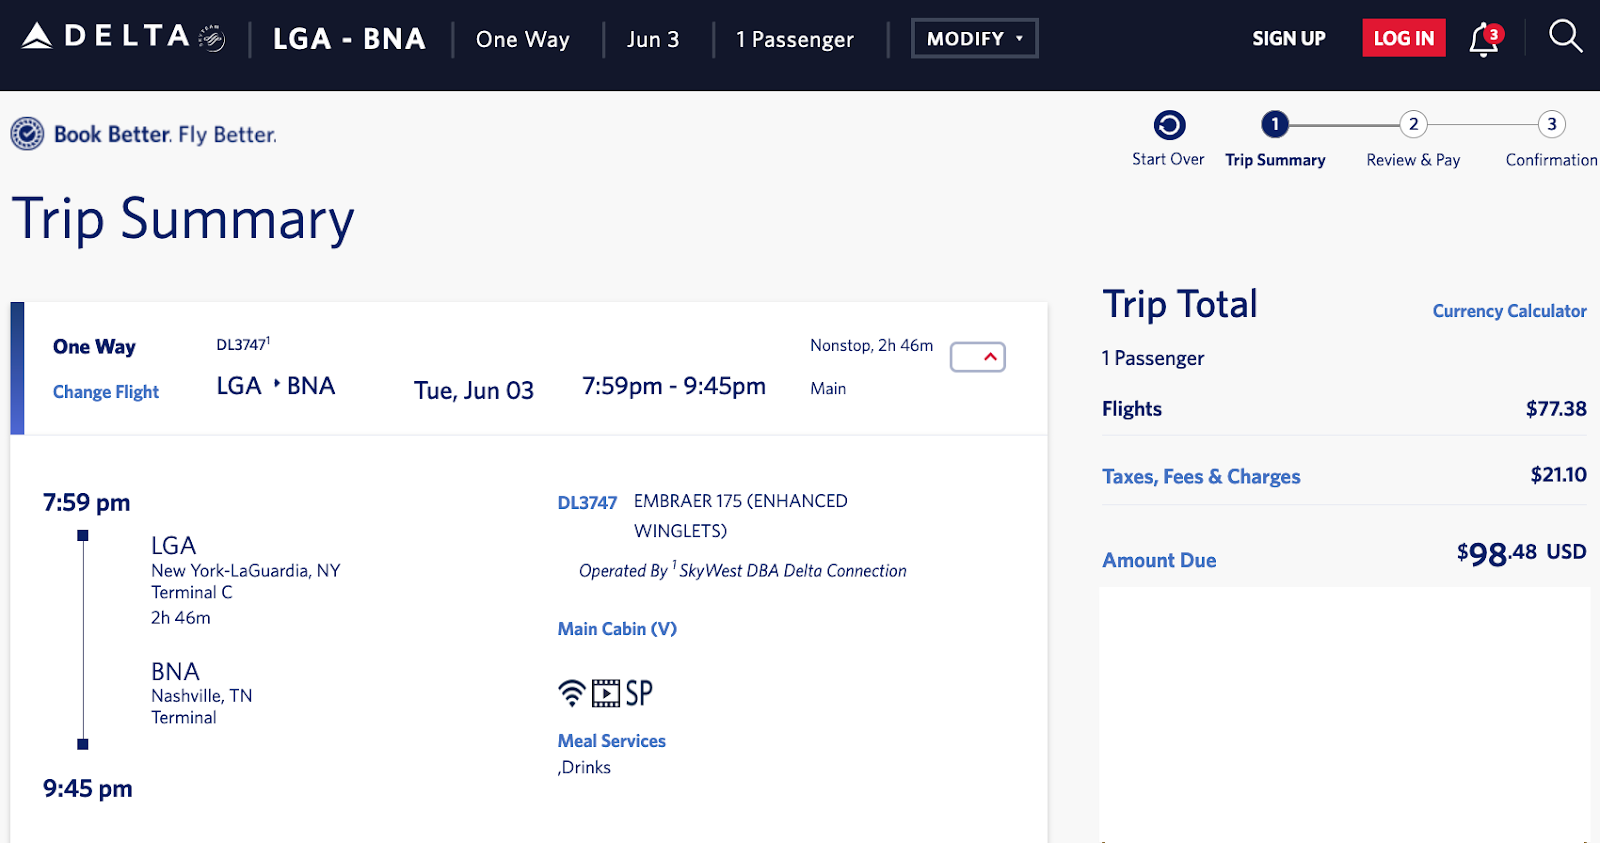The image size is (1600, 843).
Task: Click the Delta logo in the header
Action: [x=123, y=37]
